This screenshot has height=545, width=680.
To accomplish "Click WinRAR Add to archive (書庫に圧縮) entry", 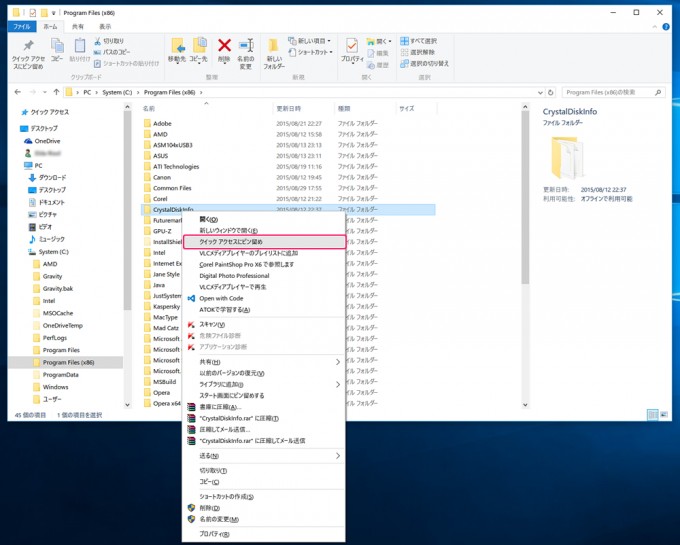I will point(263,407).
